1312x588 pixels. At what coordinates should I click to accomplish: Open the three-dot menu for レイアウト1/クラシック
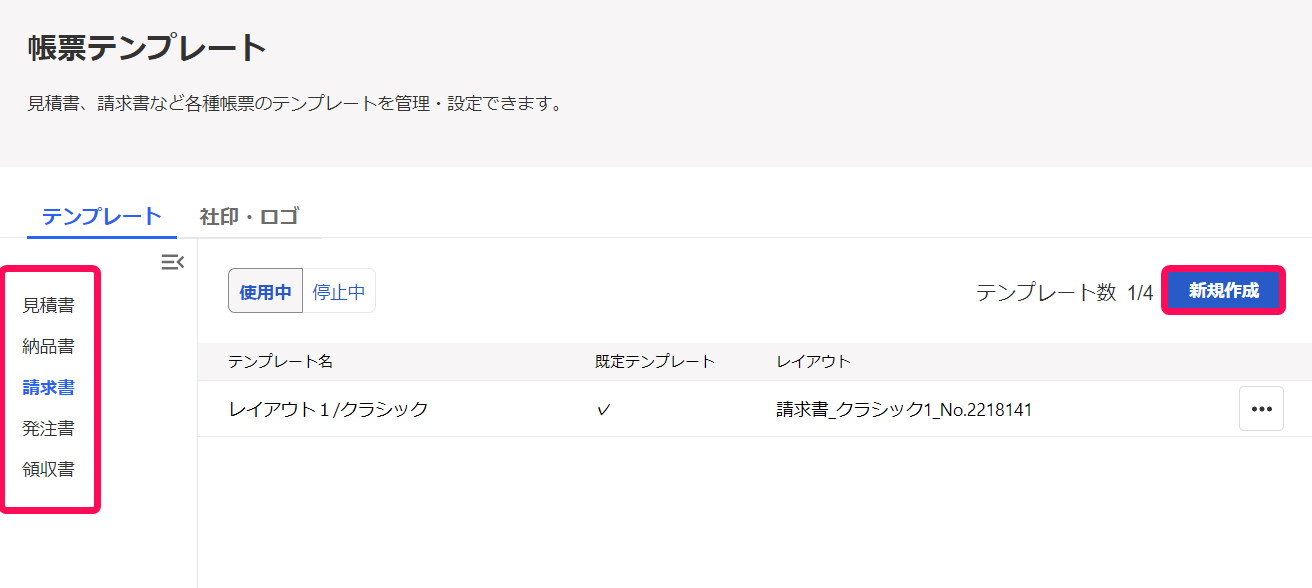pyautogui.click(x=1261, y=409)
